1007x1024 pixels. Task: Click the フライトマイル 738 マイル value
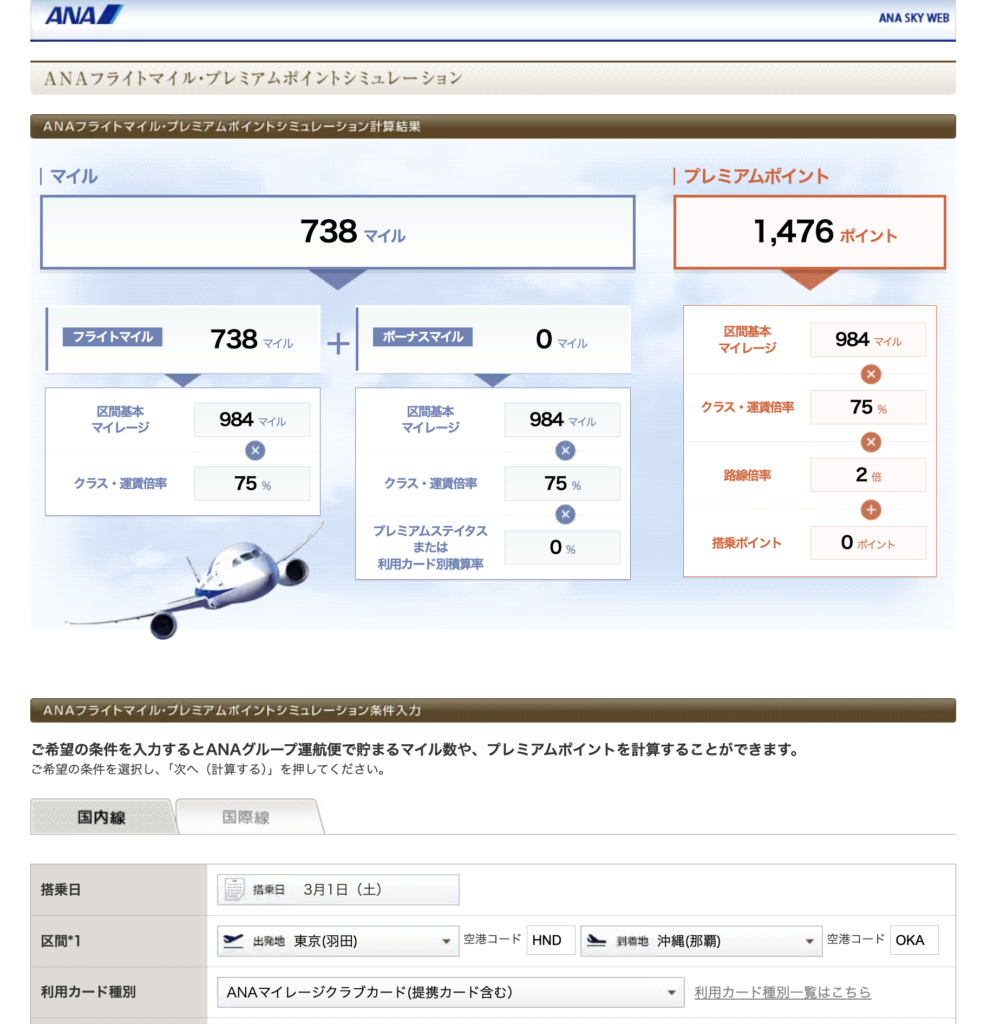click(x=251, y=340)
